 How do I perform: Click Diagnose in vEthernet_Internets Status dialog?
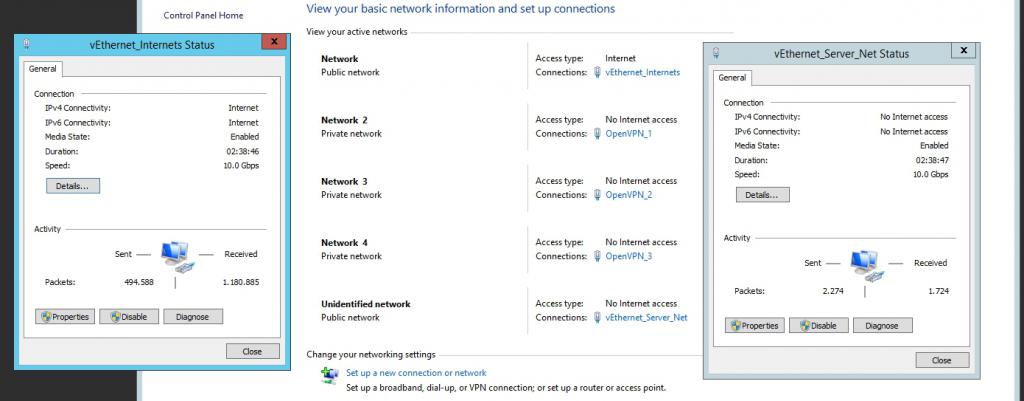[x=193, y=317]
